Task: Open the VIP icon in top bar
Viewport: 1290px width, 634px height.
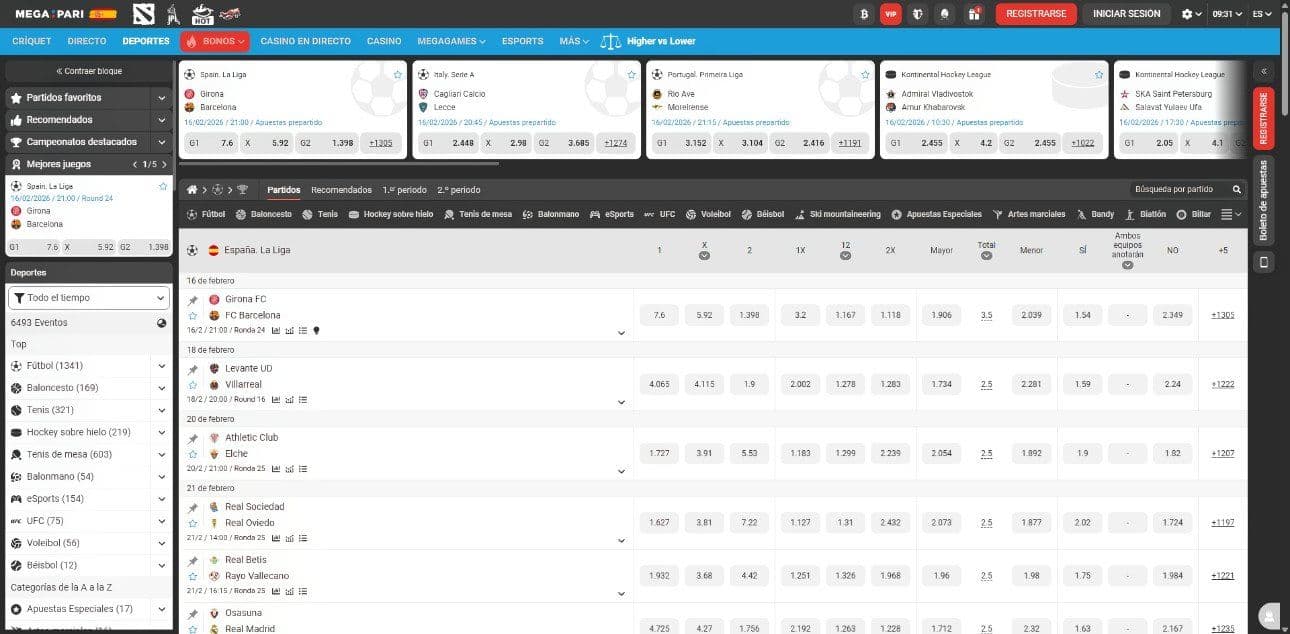Action: tap(891, 14)
